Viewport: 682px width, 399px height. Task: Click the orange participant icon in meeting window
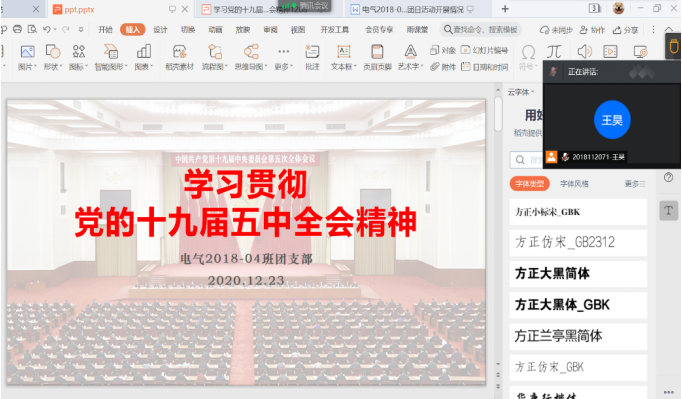pos(551,157)
